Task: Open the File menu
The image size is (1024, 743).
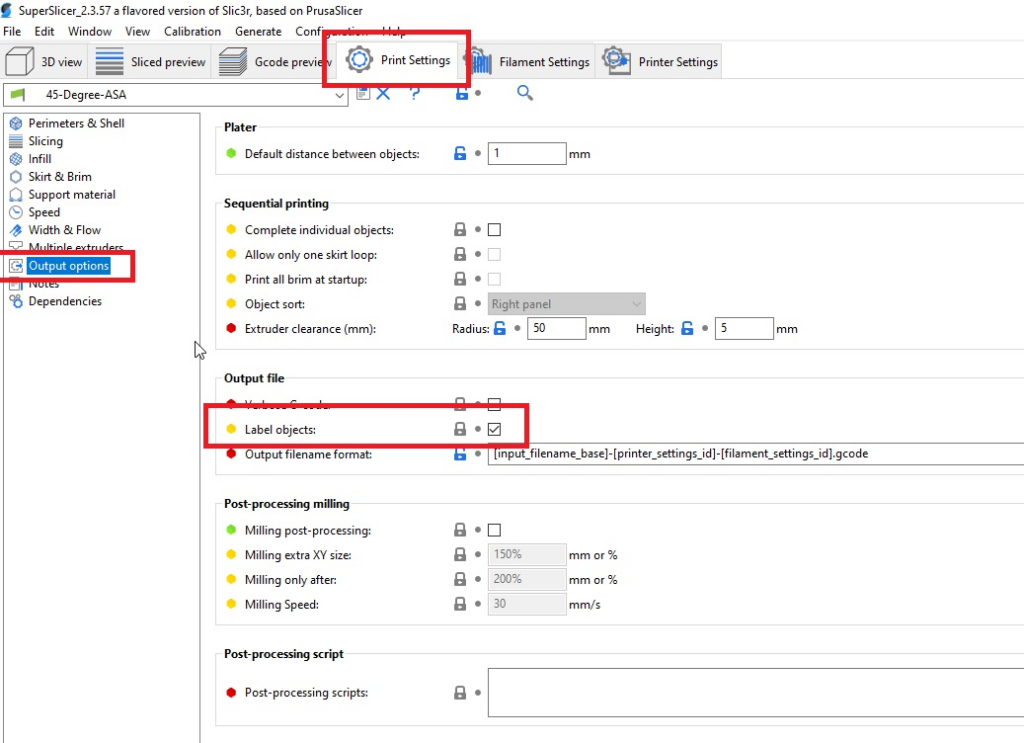Action: pos(12,31)
